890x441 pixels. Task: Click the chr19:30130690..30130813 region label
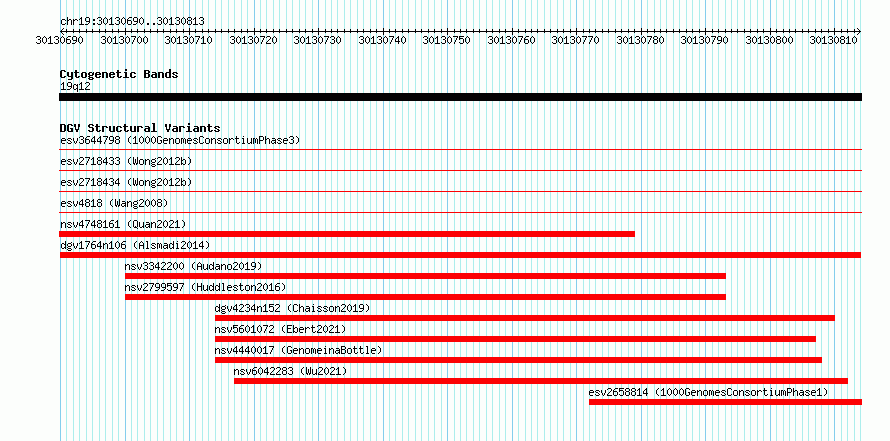pyautogui.click(x=132, y=21)
